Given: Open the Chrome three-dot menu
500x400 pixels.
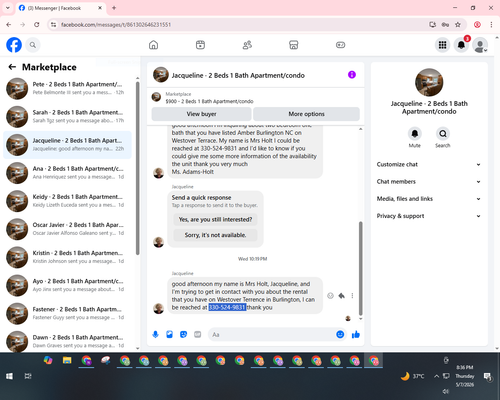Looking at the screenshot, I should click(x=491, y=25).
